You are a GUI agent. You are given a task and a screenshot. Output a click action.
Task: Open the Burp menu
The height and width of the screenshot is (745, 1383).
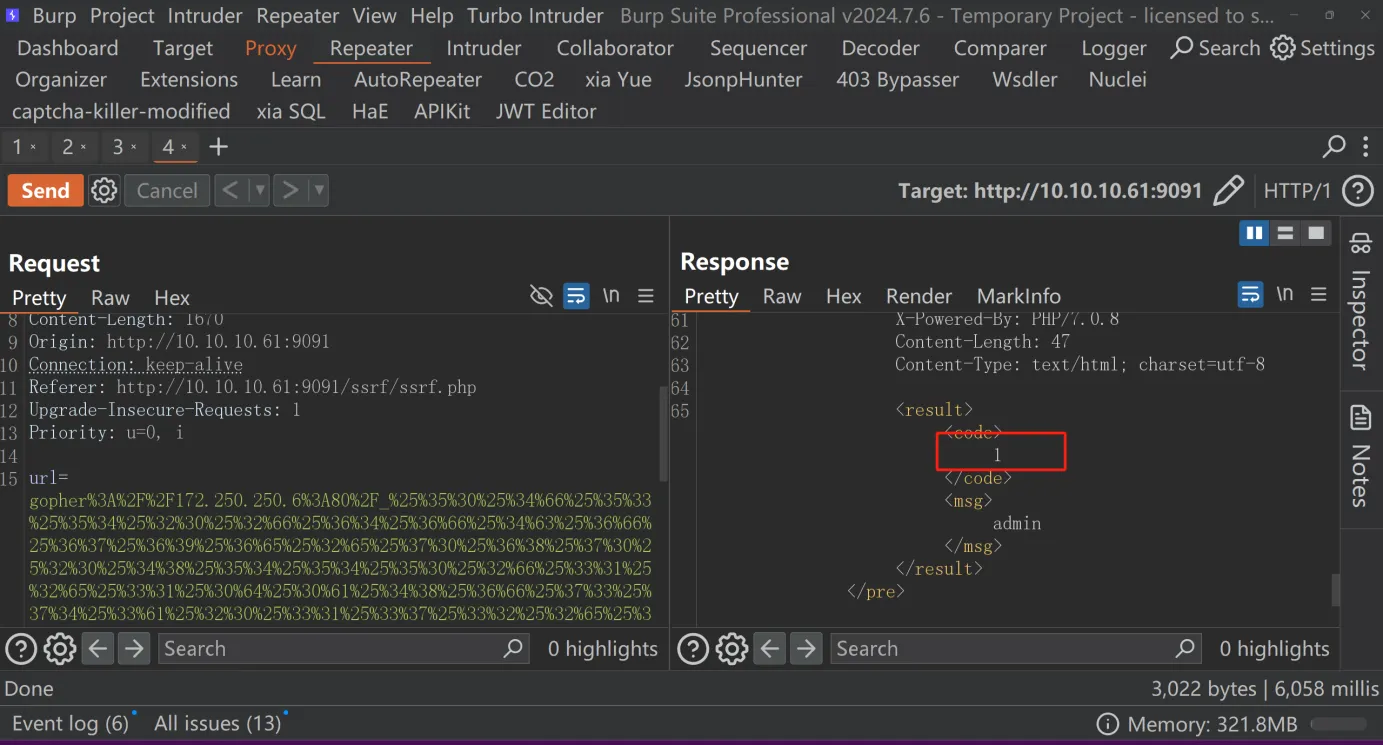(55, 16)
